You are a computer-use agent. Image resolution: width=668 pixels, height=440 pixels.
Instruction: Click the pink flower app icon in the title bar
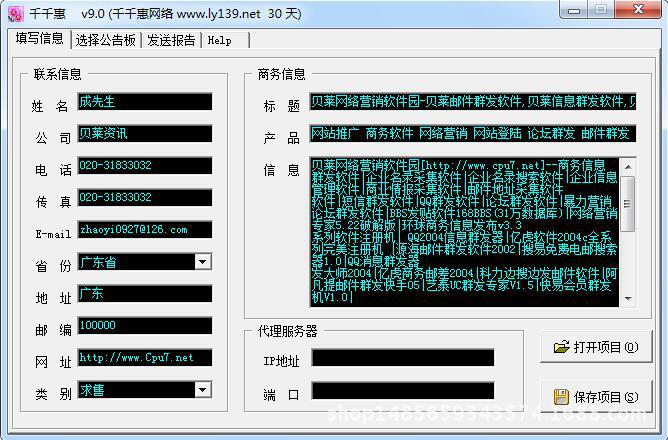tap(15, 14)
